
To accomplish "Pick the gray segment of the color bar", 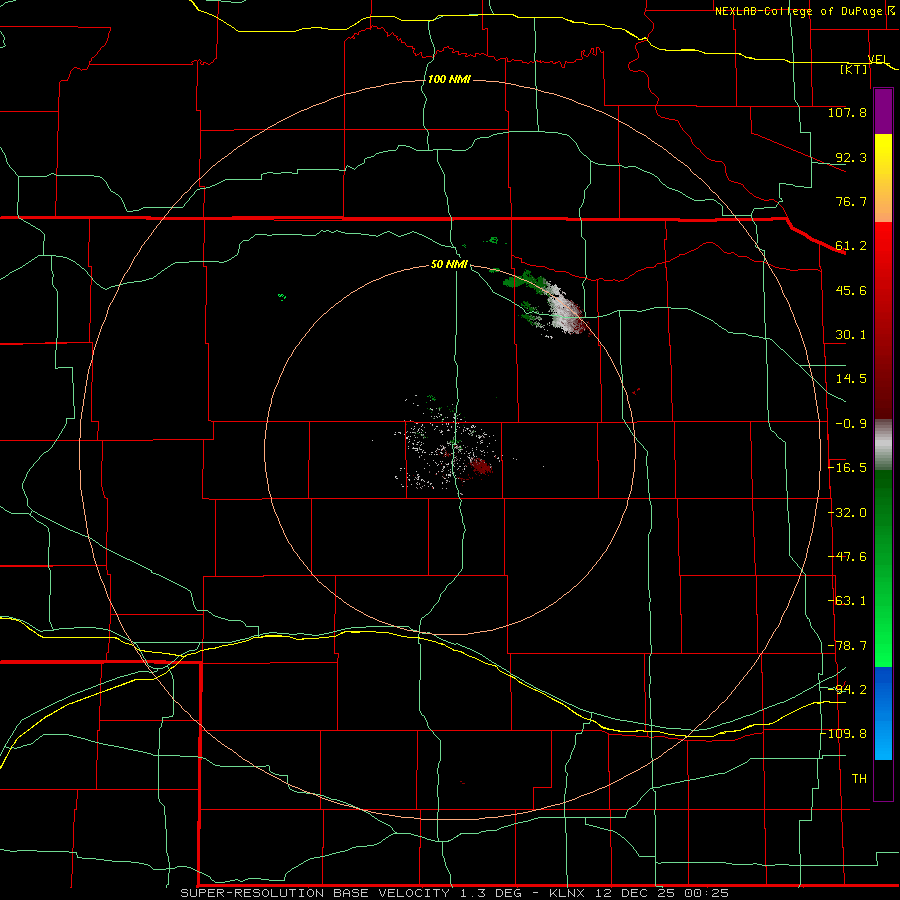I will click(883, 444).
